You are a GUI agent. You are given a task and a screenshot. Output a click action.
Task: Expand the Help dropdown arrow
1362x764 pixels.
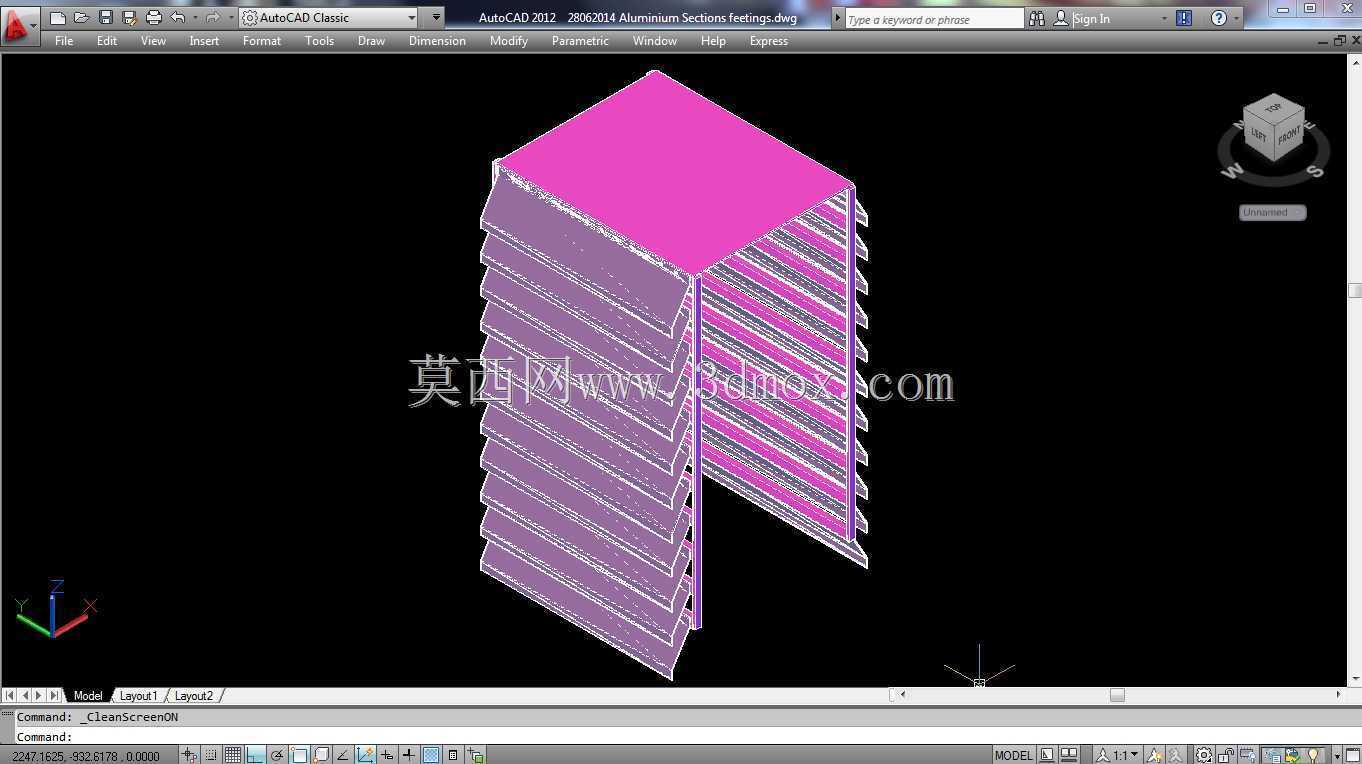[x=1236, y=19]
